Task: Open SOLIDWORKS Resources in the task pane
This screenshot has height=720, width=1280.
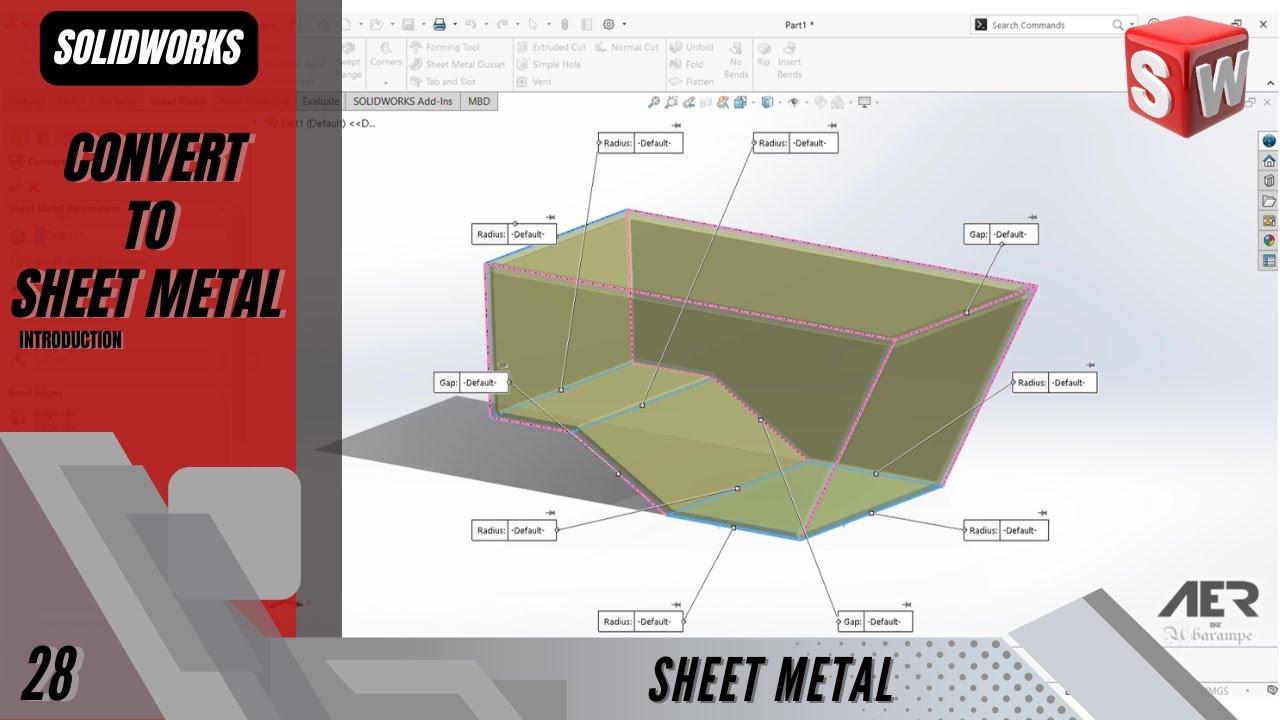Action: (x=1269, y=141)
